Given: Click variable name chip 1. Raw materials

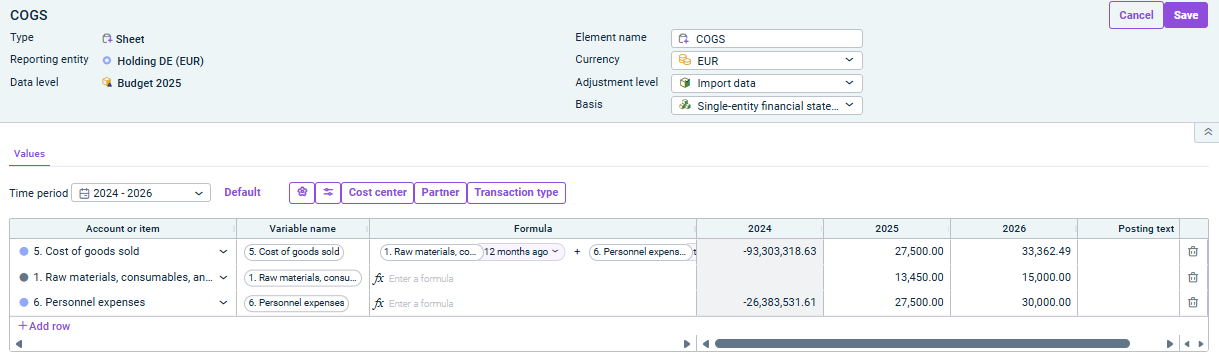Looking at the screenshot, I should tap(303, 277).
